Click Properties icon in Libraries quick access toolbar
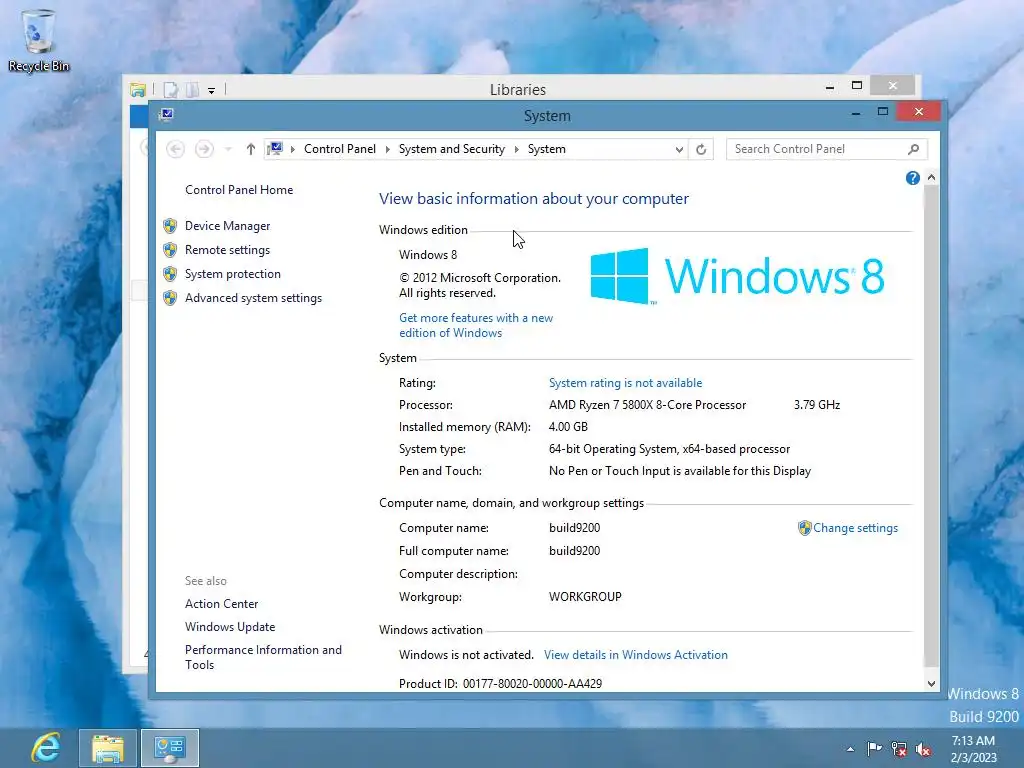Image resolution: width=1024 pixels, height=768 pixels. pyautogui.click(x=170, y=89)
